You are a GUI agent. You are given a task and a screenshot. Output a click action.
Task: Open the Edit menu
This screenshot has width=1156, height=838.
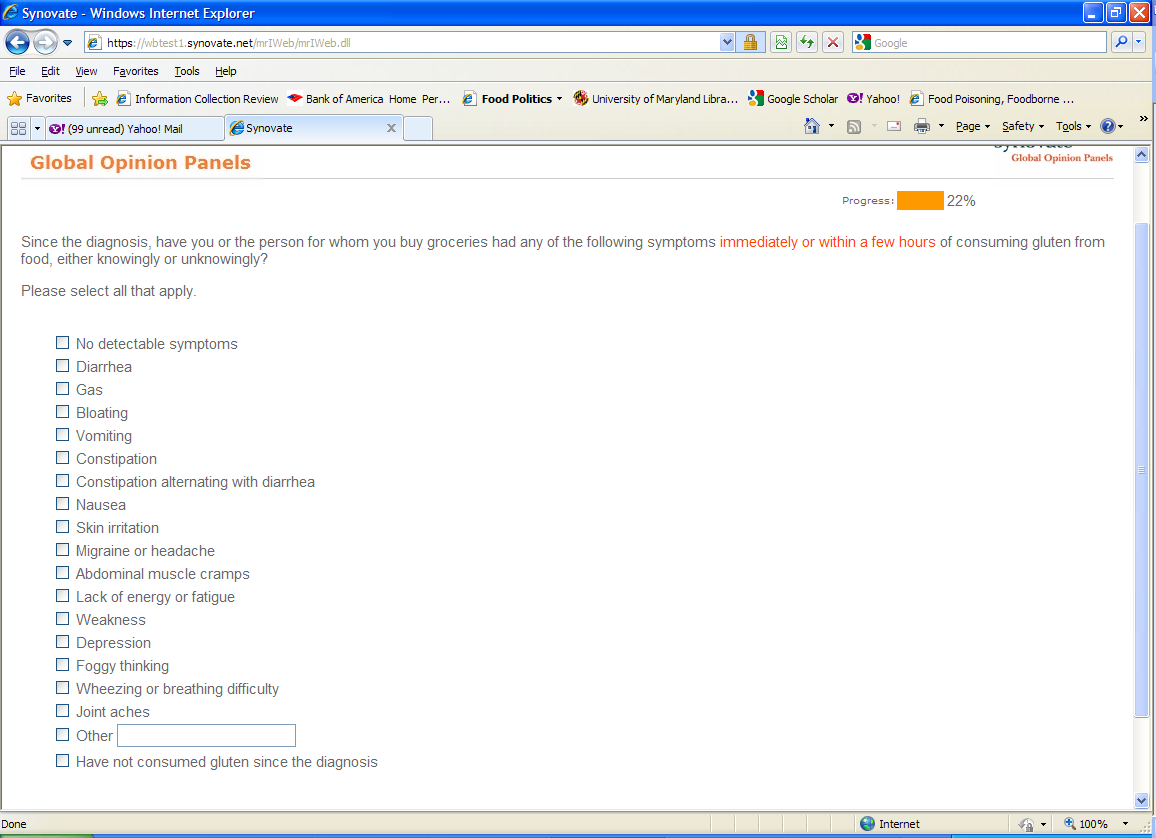(50, 71)
